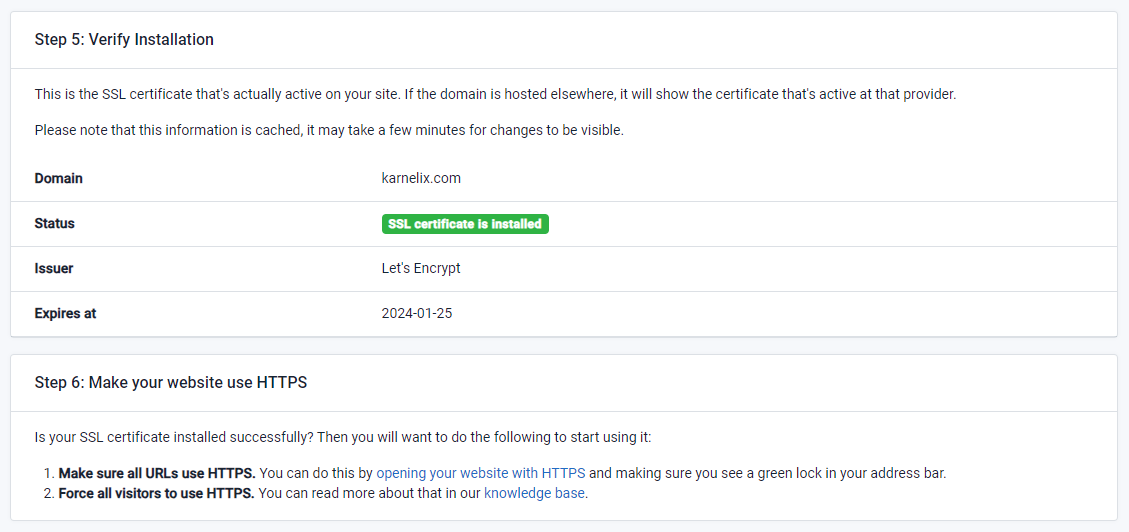Click the 'Step 6: Make your website use HTTPS' heading

170,382
